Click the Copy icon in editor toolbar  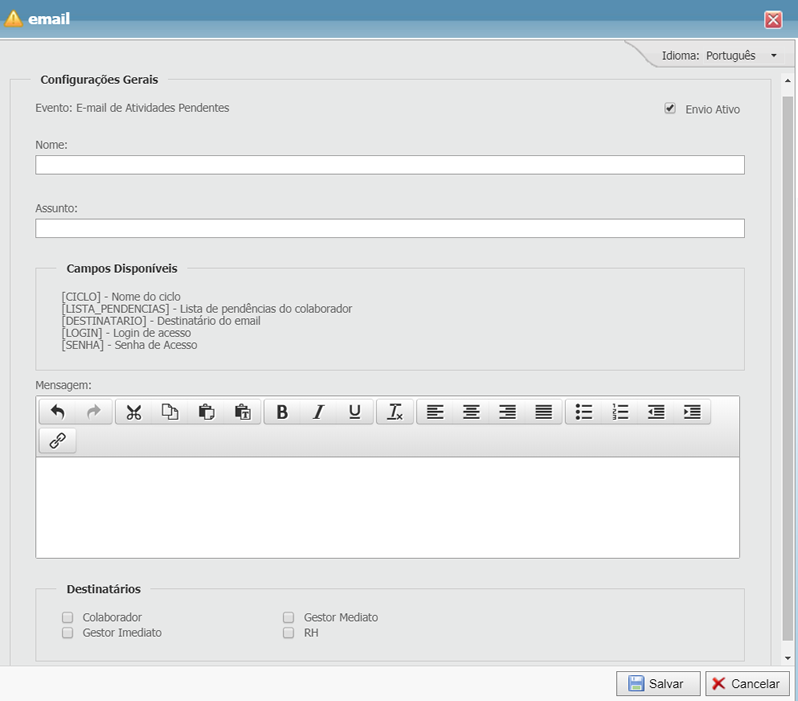(x=170, y=412)
